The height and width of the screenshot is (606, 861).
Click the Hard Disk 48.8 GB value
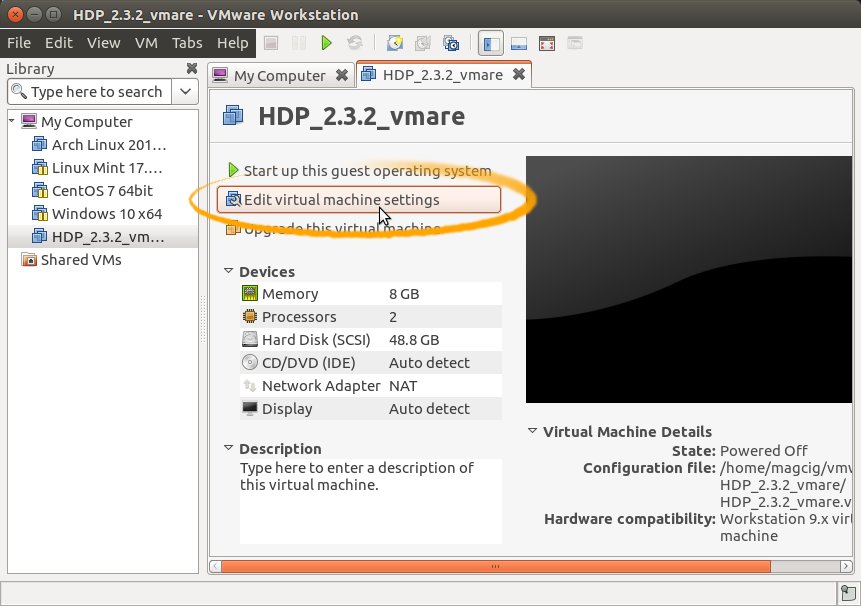click(414, 340)
